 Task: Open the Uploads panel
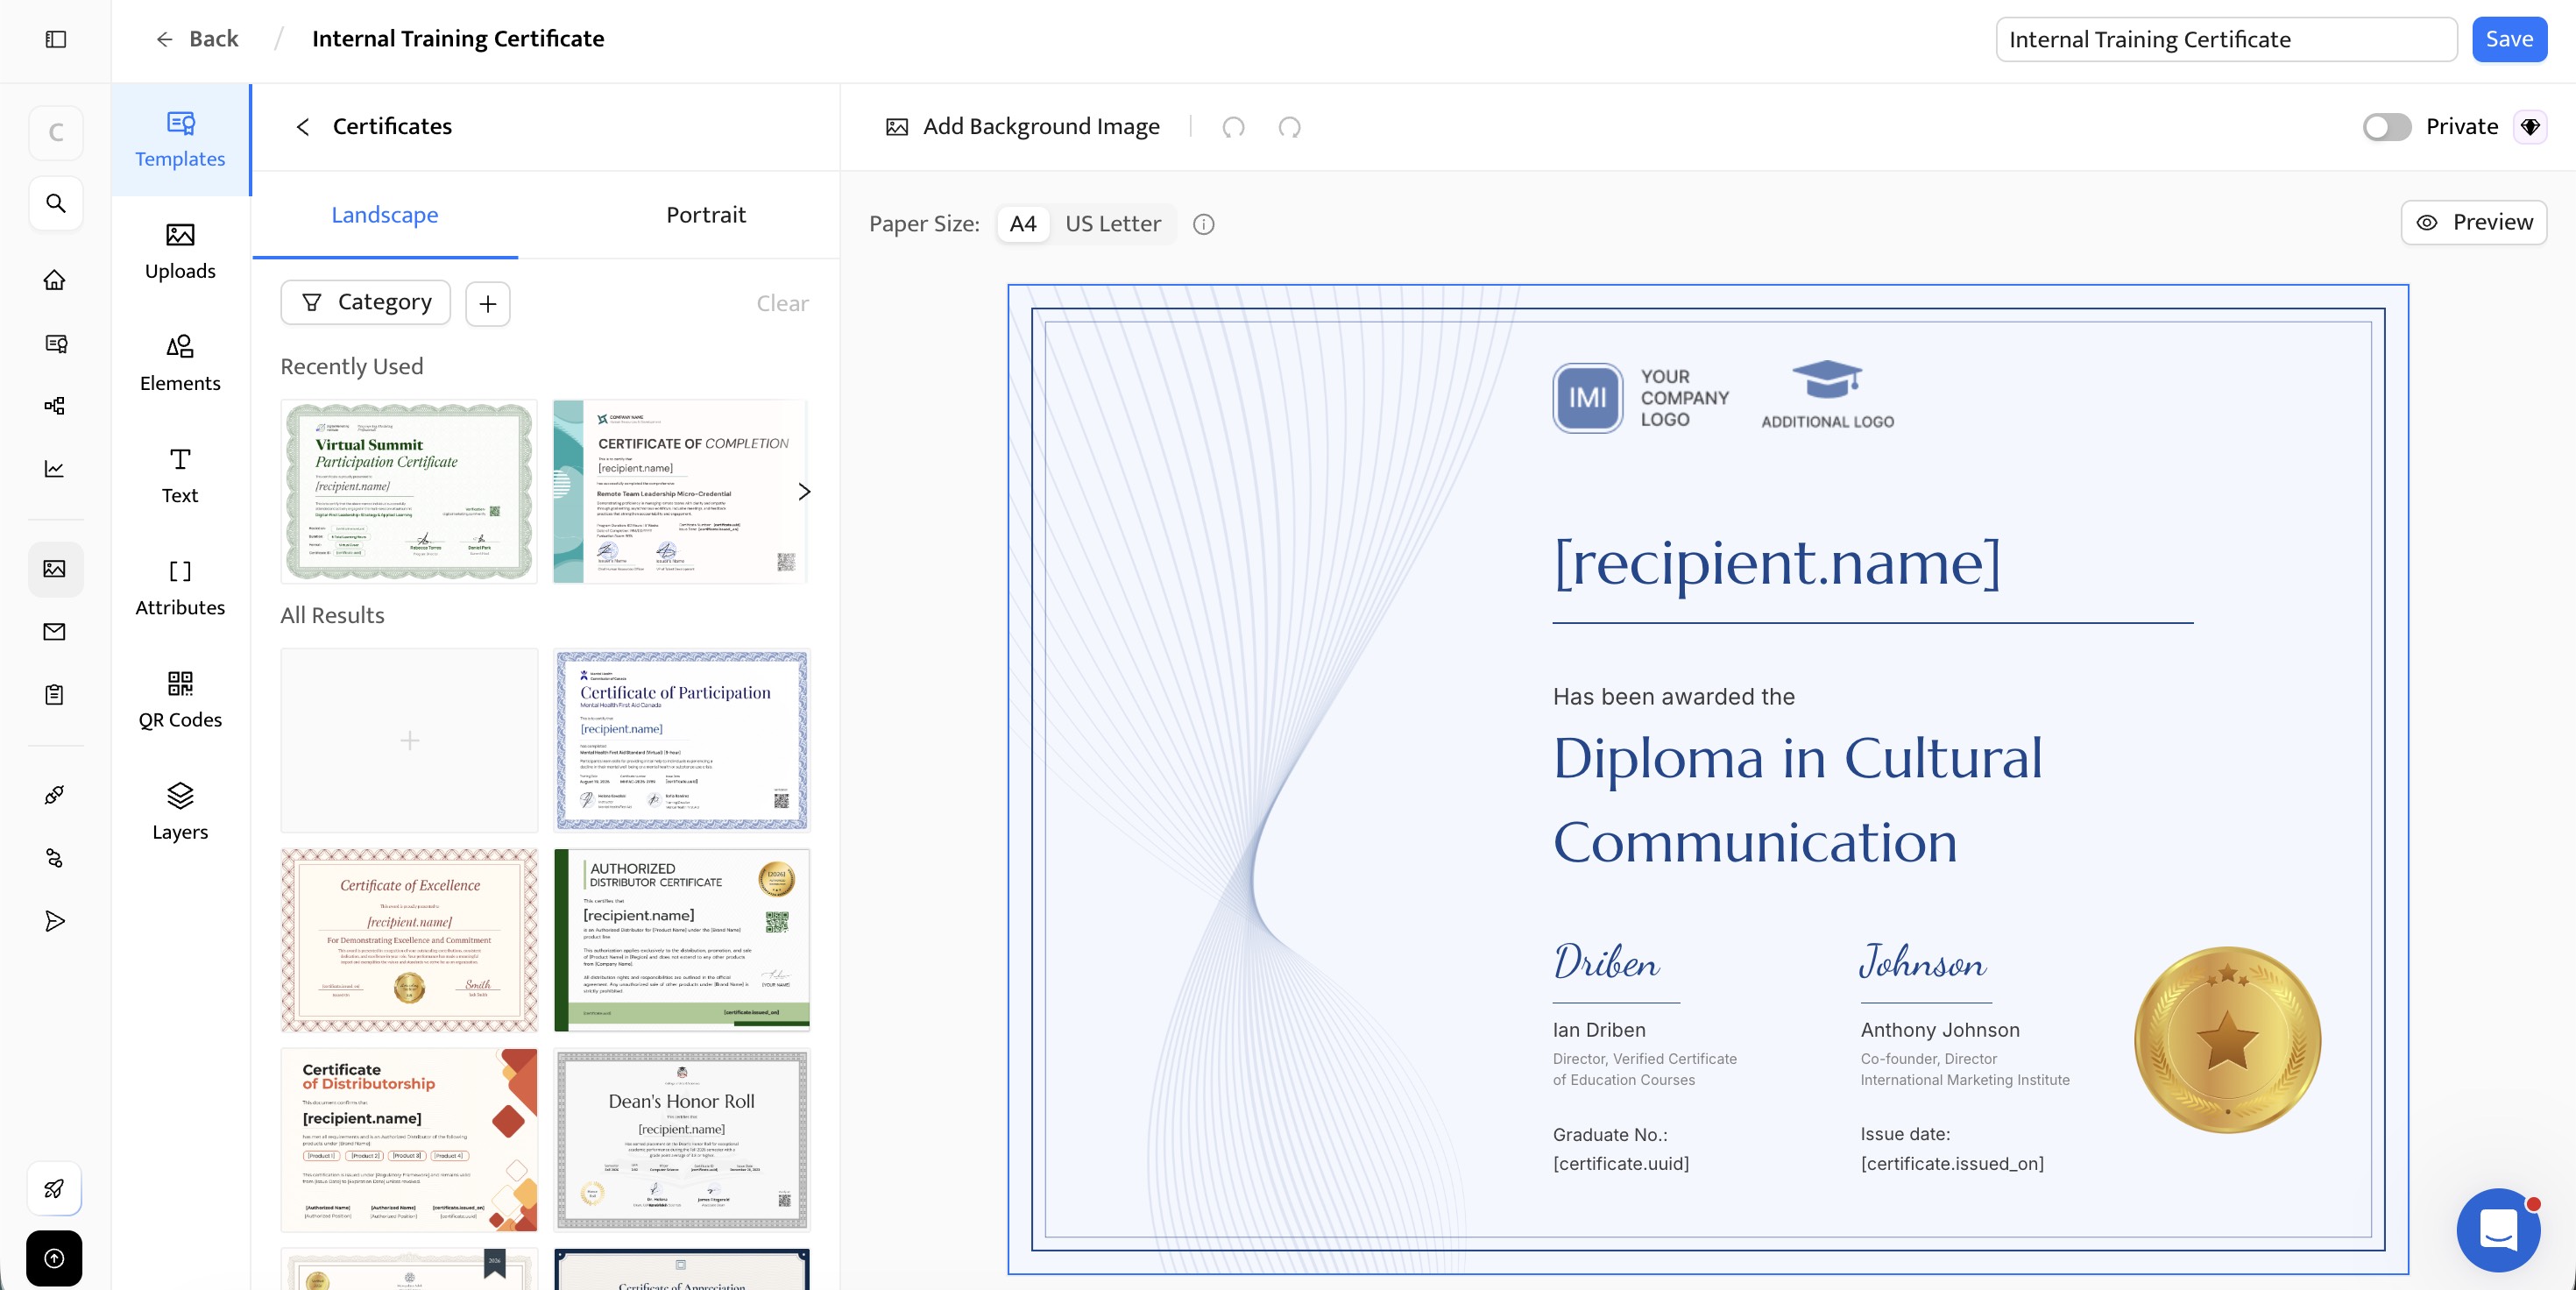pos(180,252)
